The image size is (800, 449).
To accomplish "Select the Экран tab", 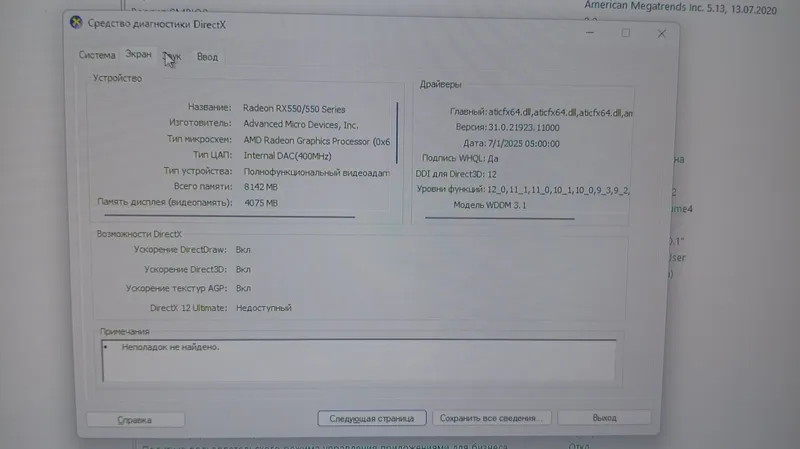I will pos(138,54).
